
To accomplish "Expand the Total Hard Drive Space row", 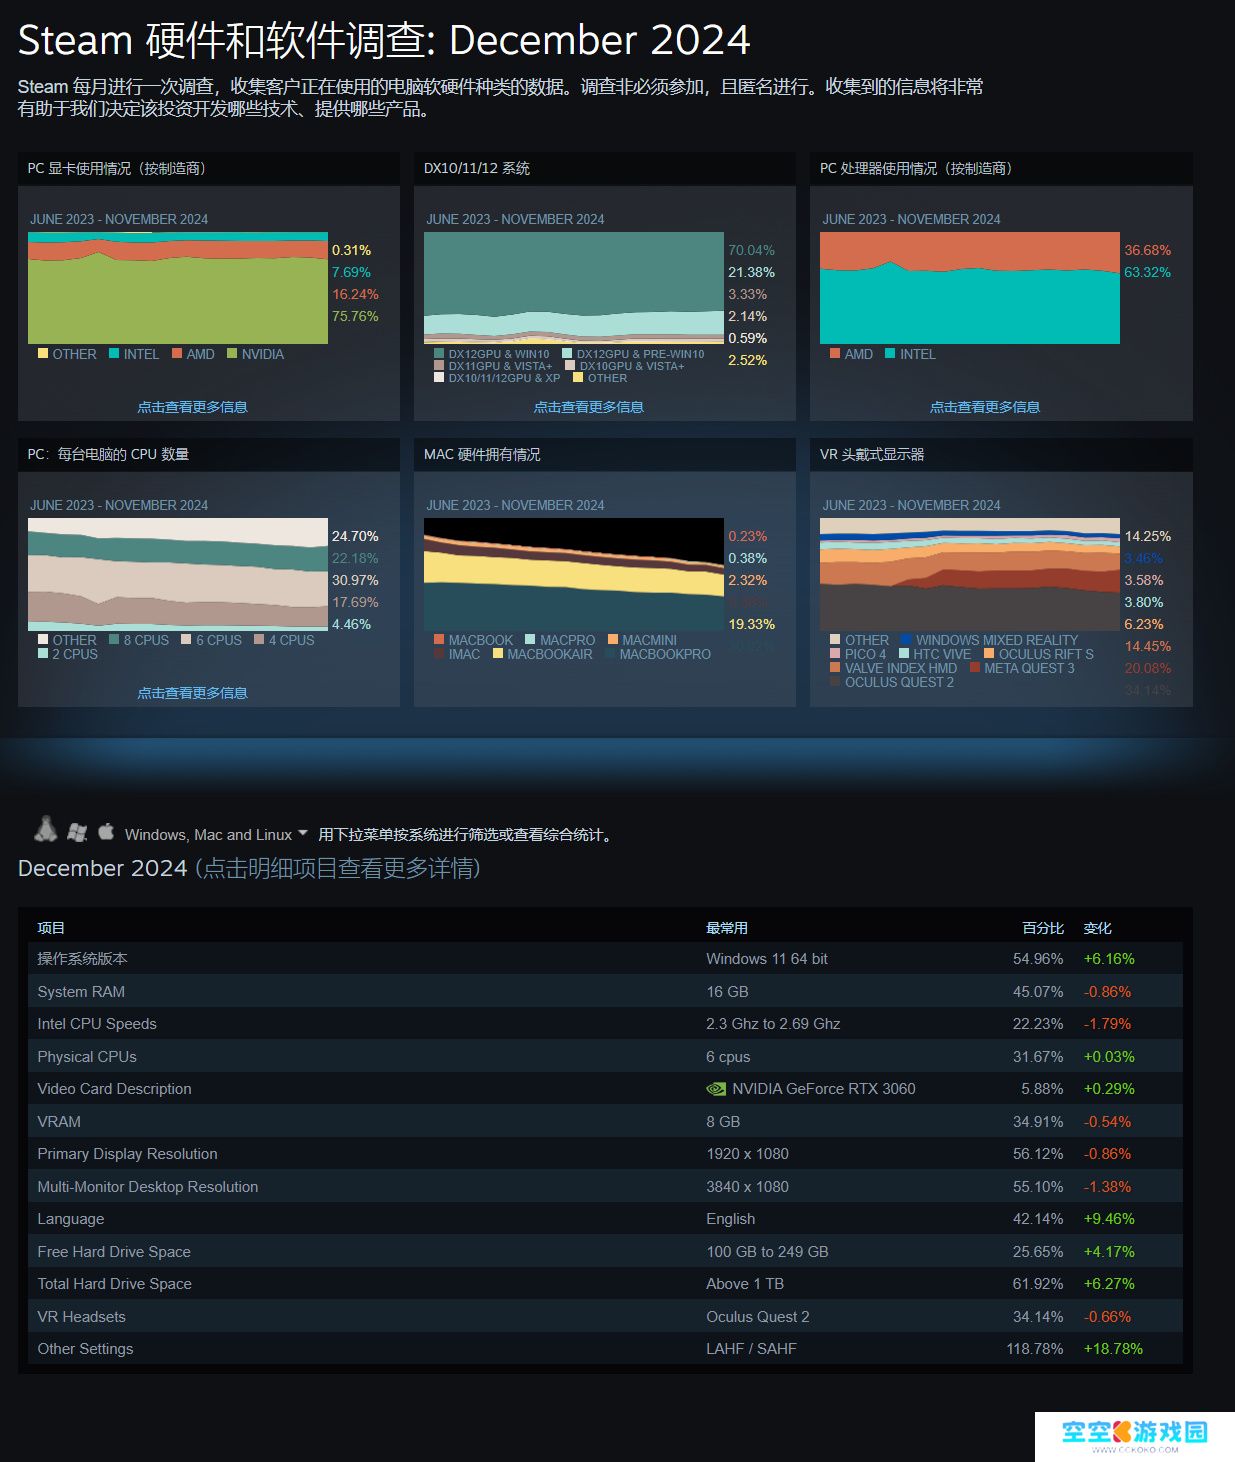I will 605,1284.
